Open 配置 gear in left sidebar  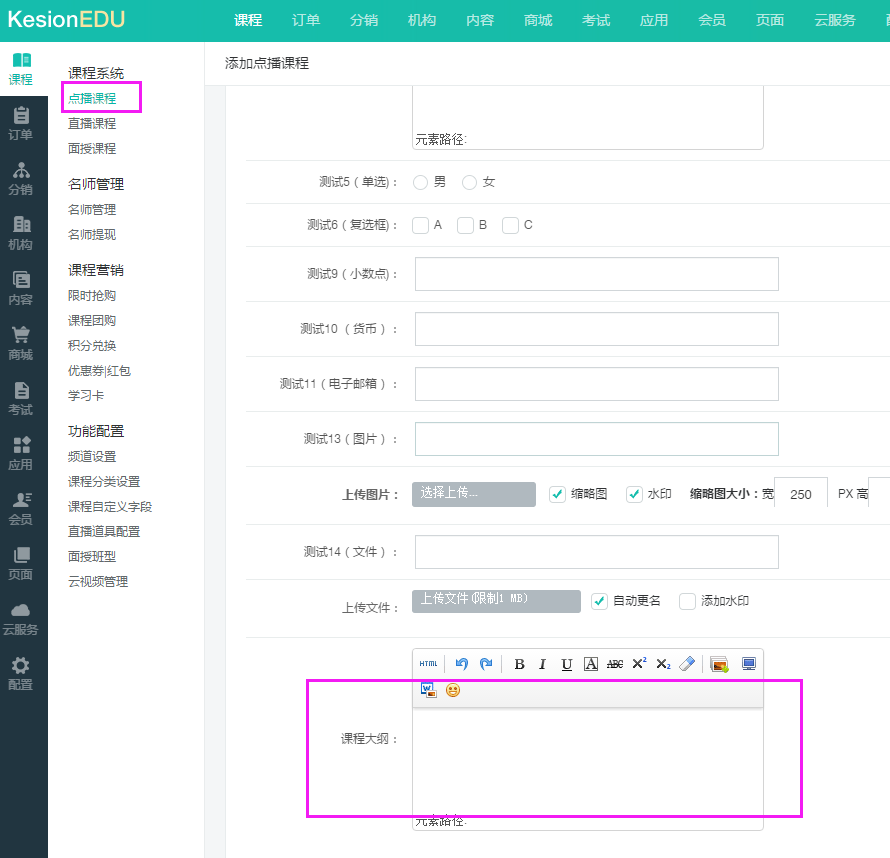[20, 672]
